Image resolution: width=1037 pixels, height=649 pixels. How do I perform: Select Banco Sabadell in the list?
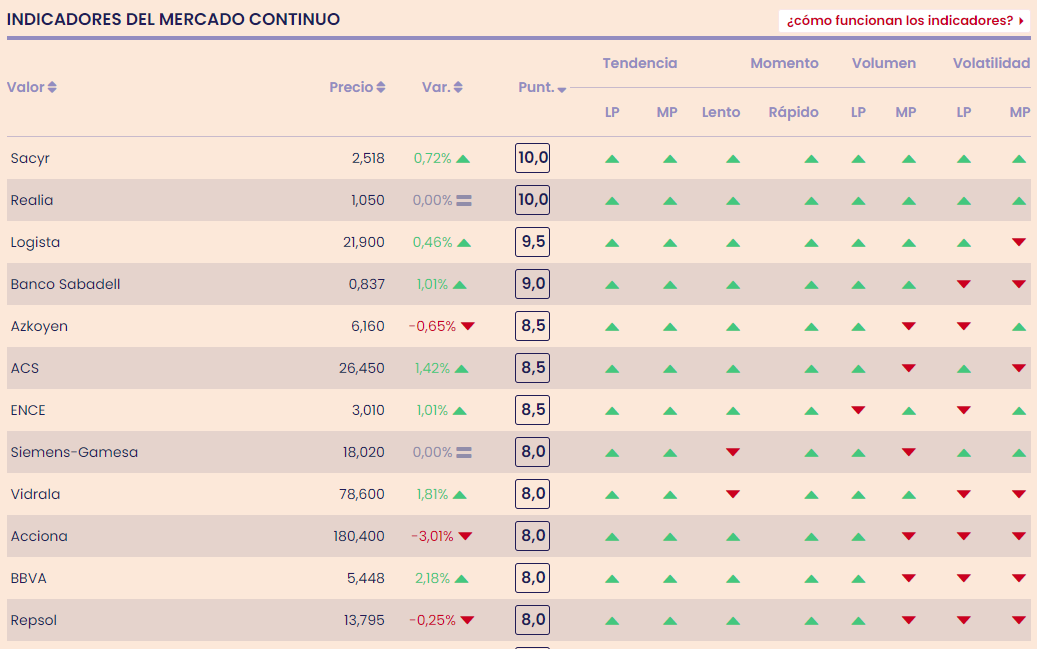click(x=65, y=284)
